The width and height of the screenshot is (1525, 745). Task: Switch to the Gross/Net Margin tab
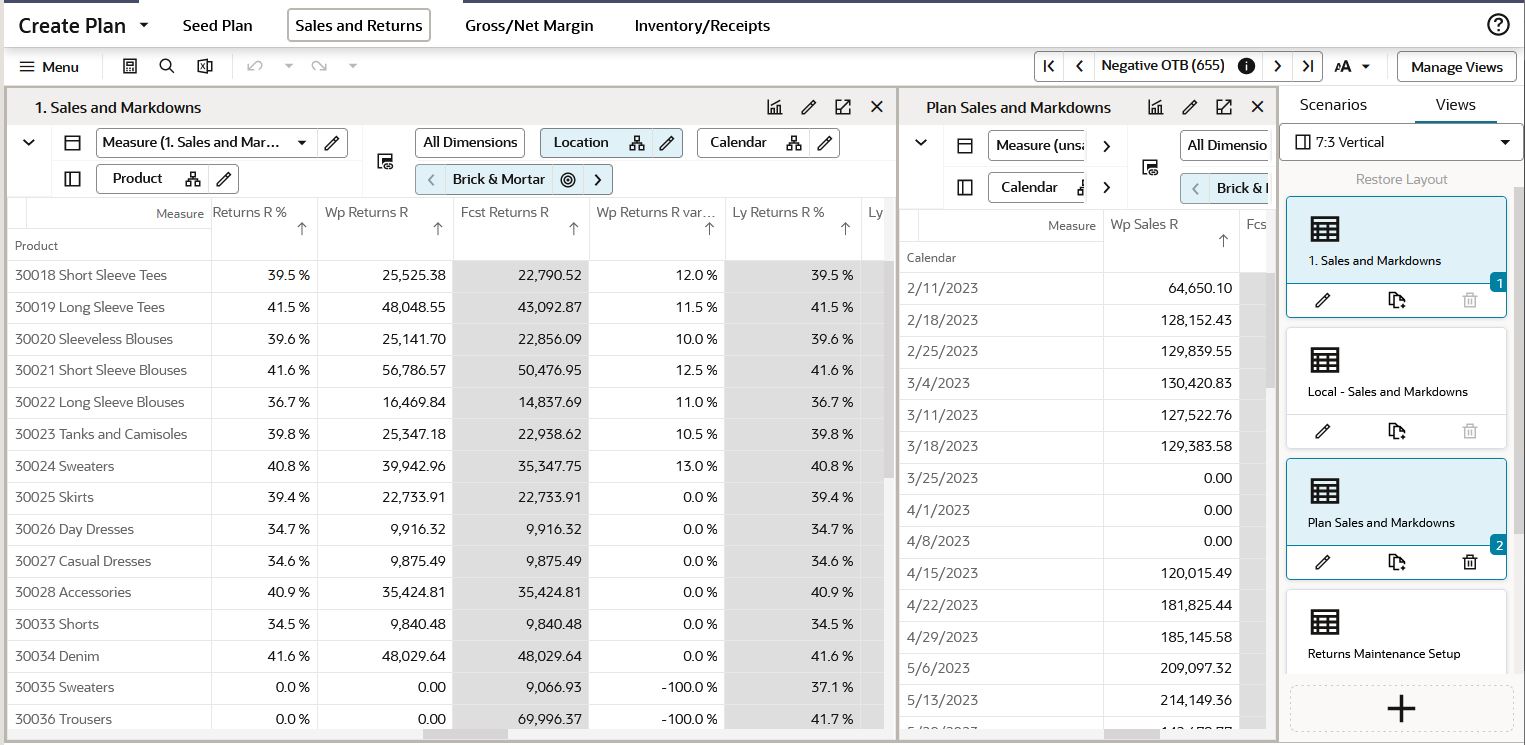(529, 26)
